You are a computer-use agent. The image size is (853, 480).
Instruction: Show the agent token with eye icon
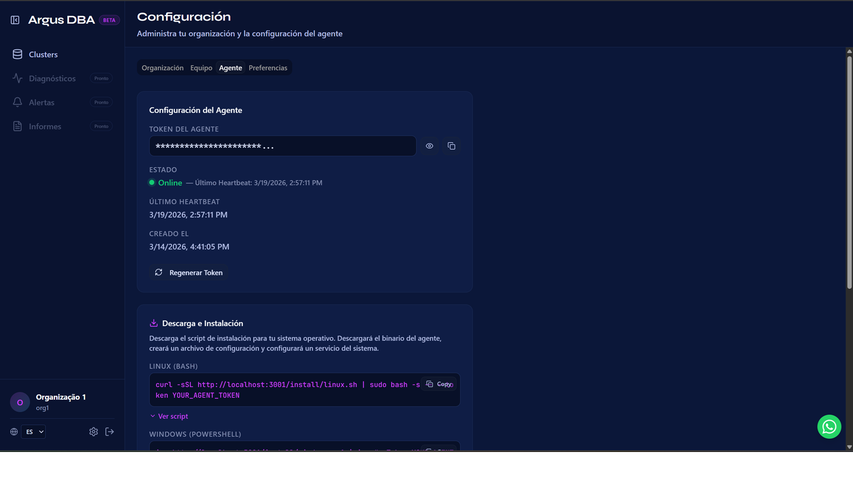[429, 146]
